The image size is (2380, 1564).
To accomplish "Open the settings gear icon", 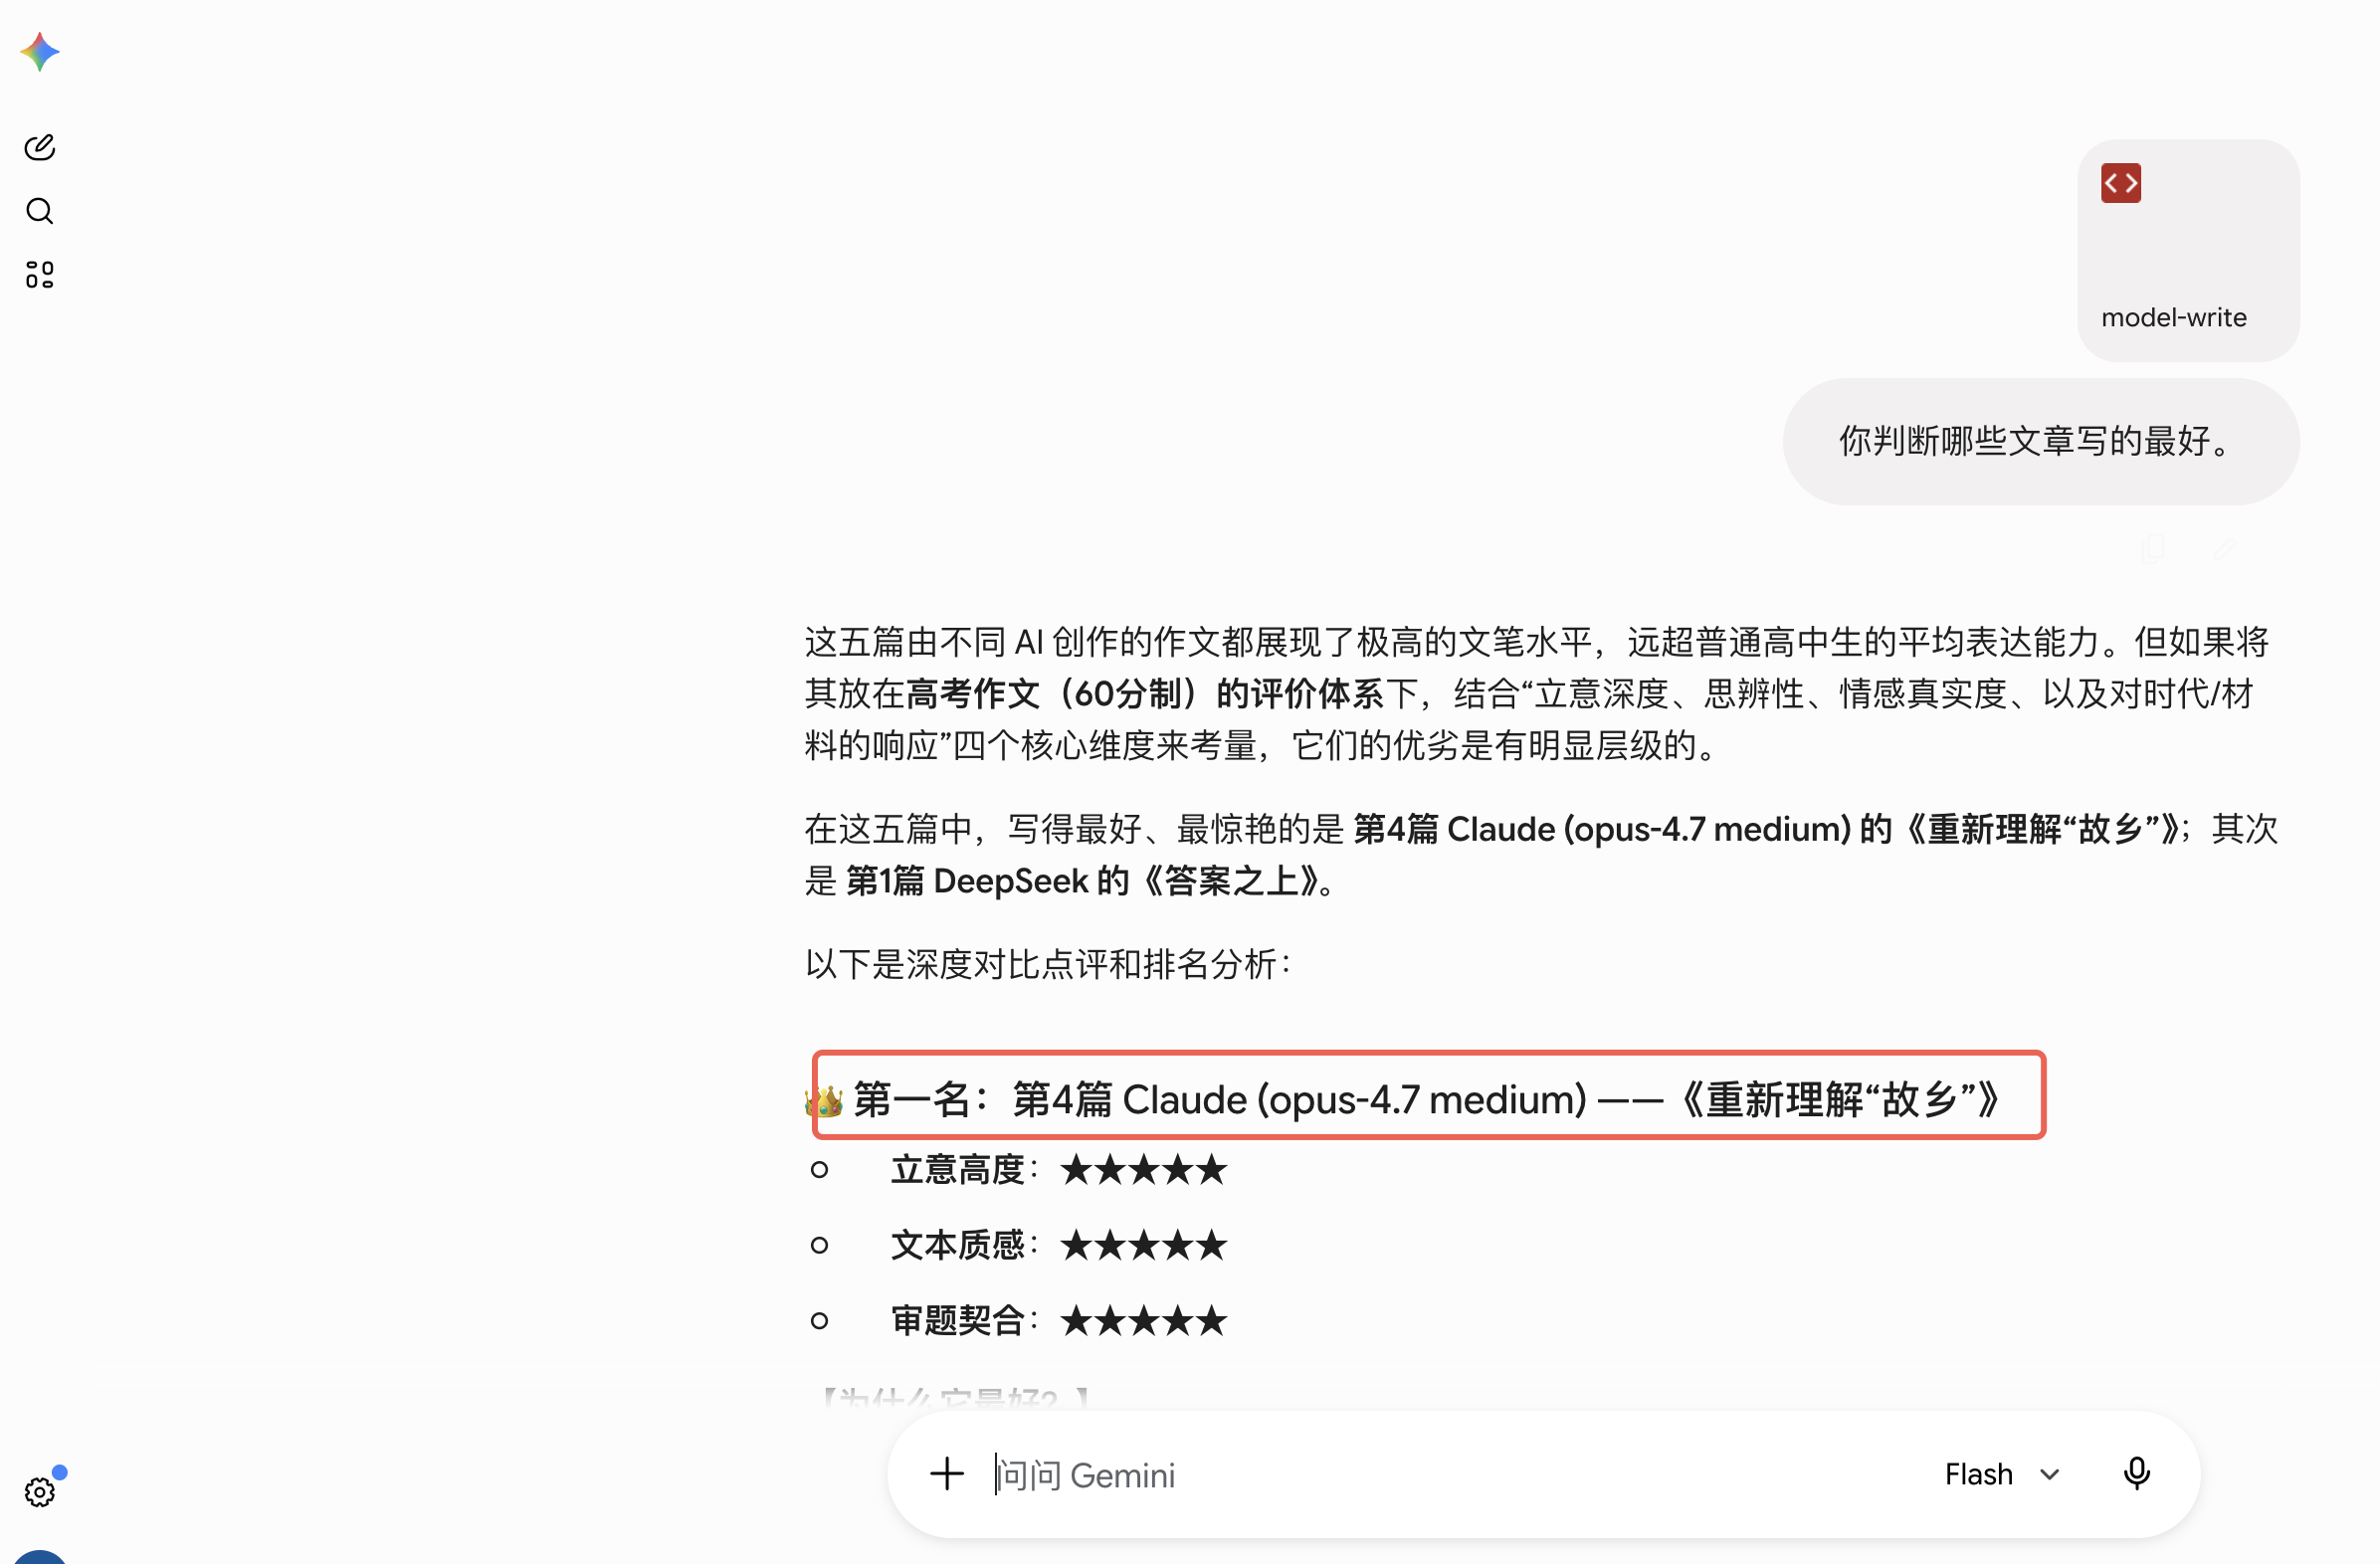I will [40, 1492].
